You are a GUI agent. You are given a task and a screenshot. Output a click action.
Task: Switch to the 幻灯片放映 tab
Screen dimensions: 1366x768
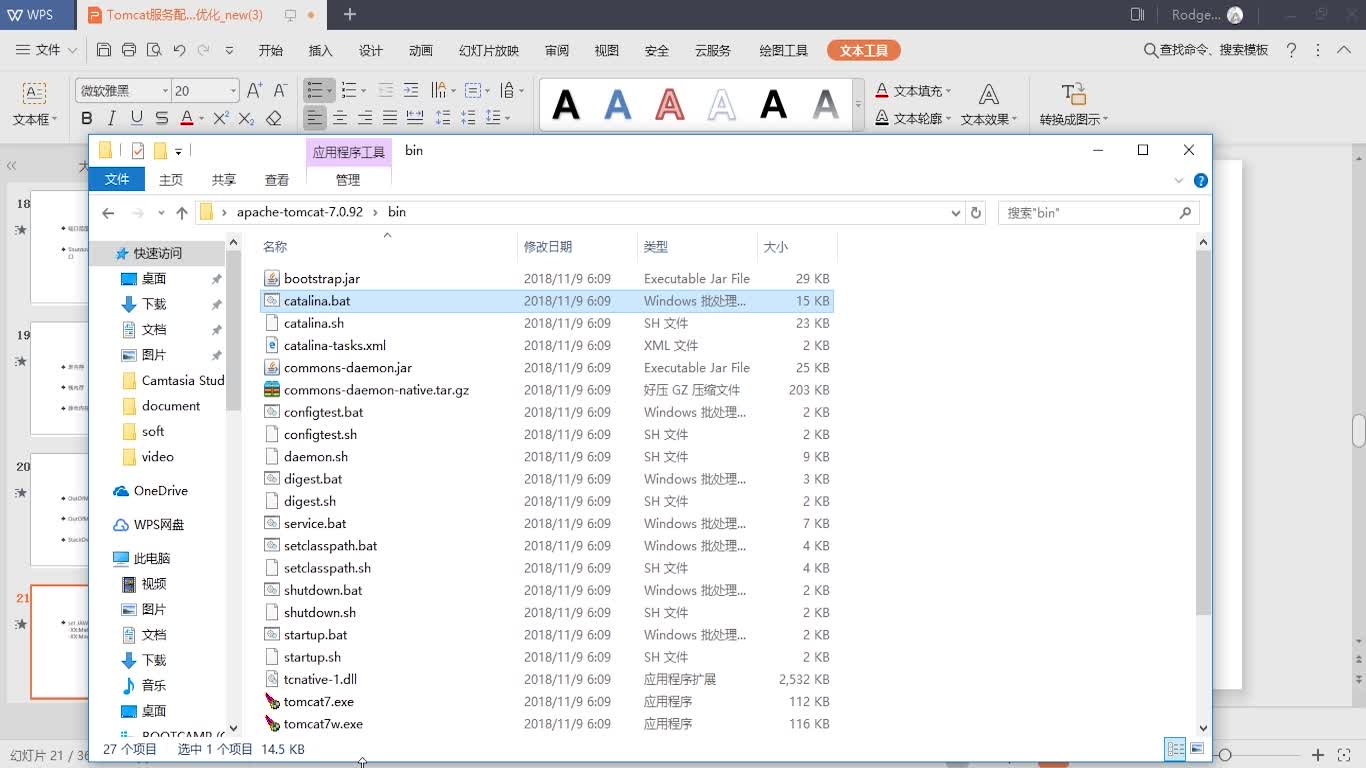(x=489, y=50)
